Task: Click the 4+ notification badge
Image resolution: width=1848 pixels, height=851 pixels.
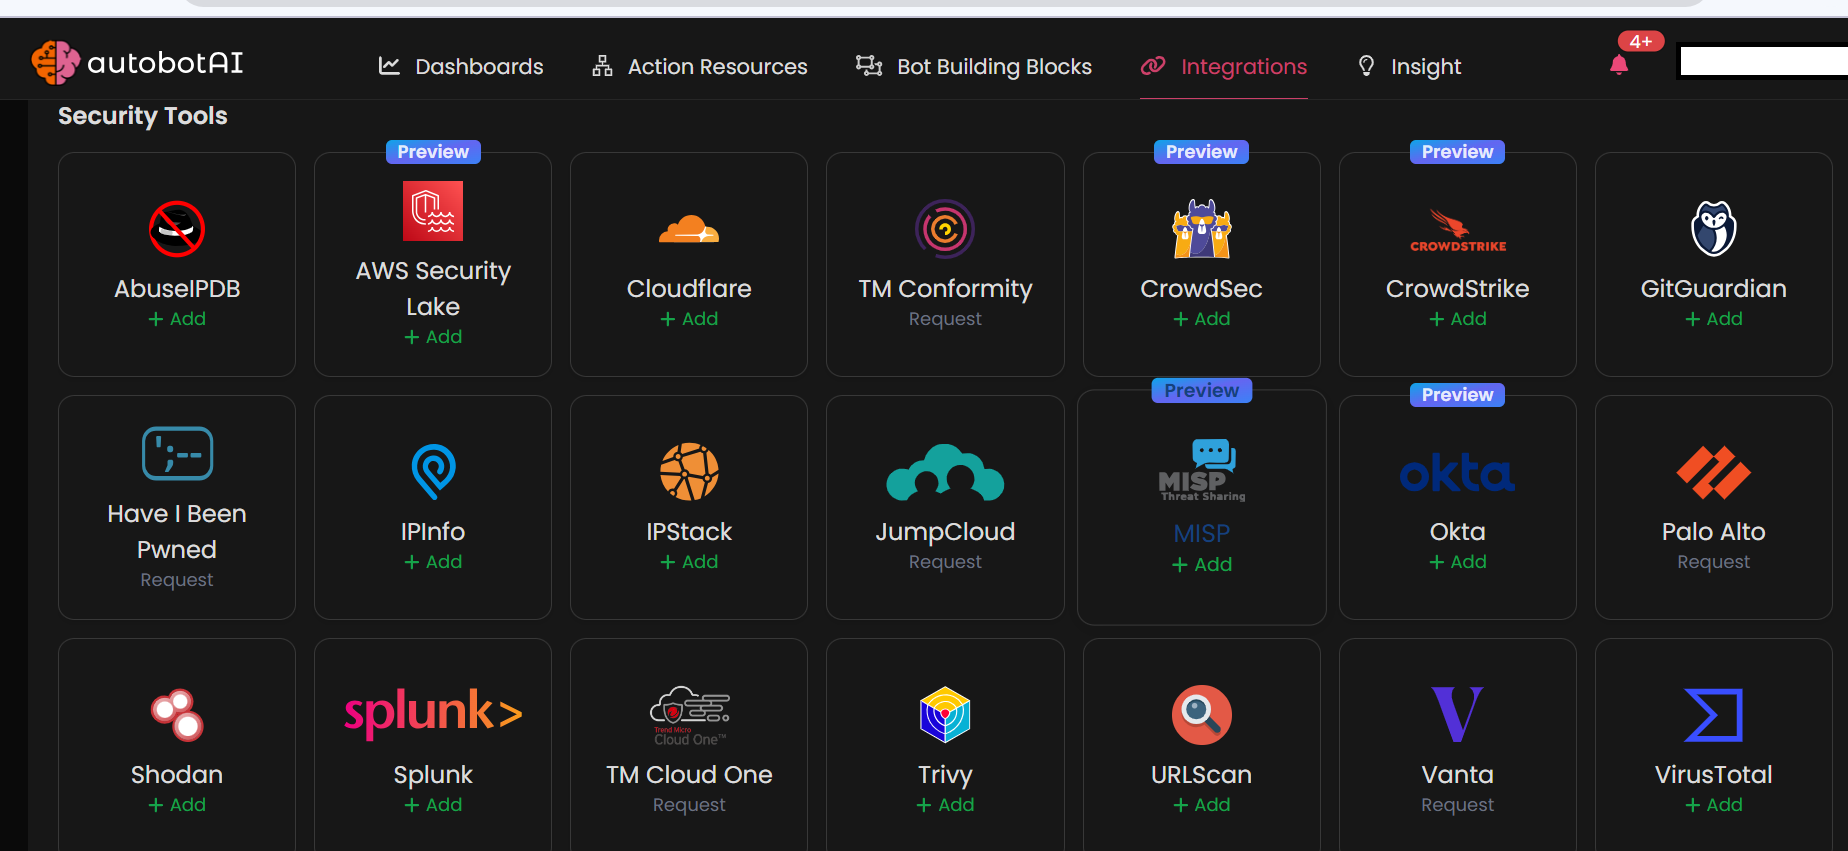Action: click(x=1641, y=41)
